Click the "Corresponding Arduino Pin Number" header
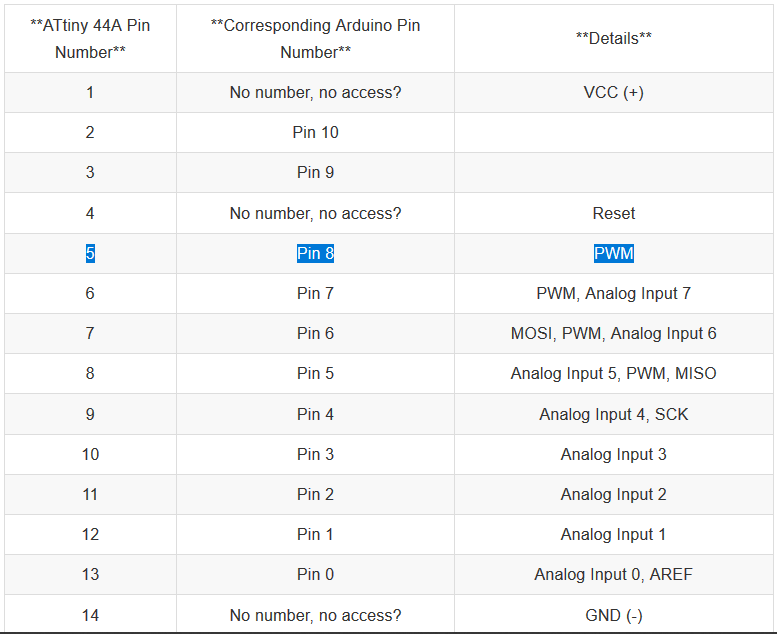Image resolution: width=777 pixels, height=634 pixels. point(315,39)
